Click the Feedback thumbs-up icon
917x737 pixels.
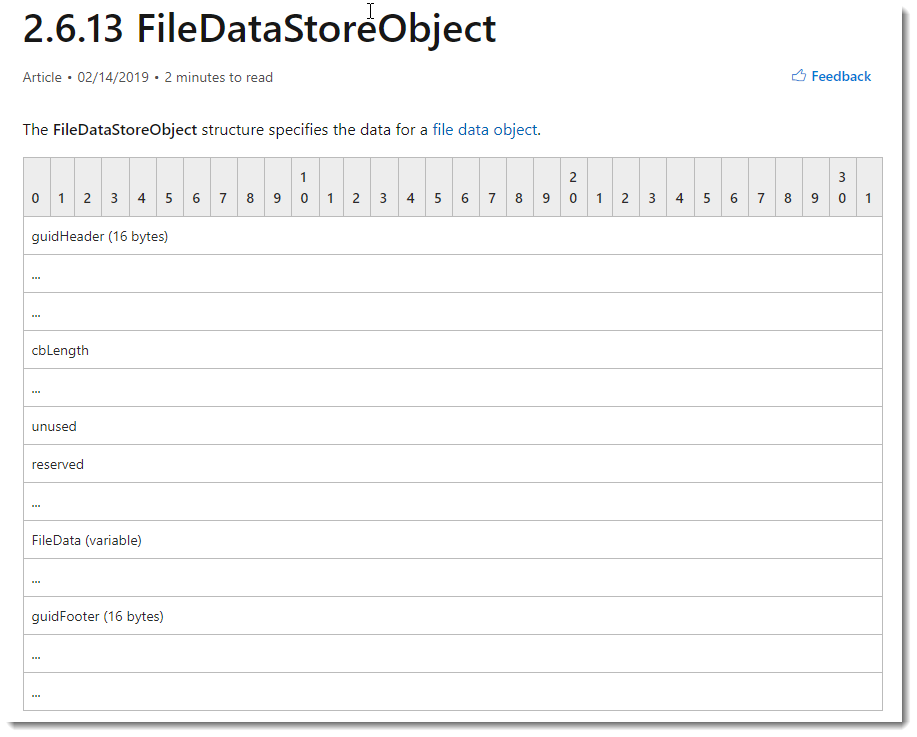pos(798,76)
